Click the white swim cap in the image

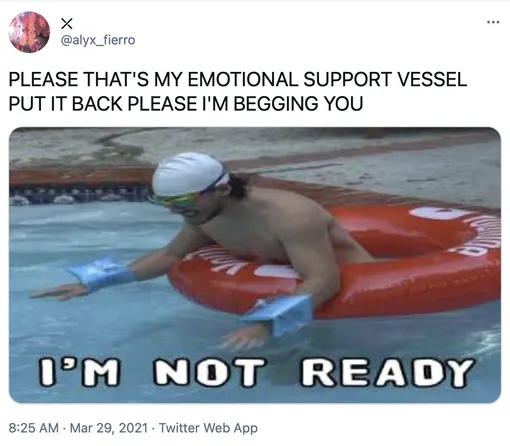point(189,174)
